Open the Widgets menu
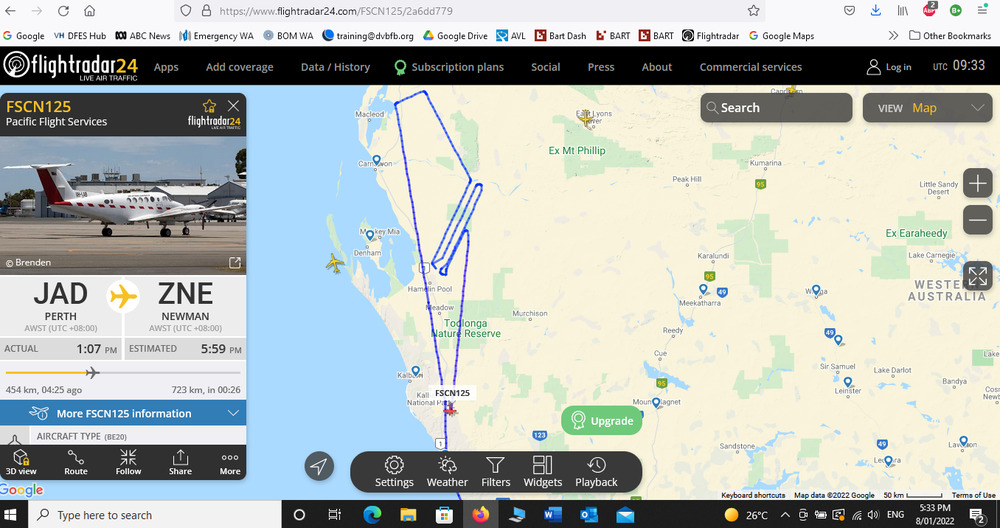 543,472
